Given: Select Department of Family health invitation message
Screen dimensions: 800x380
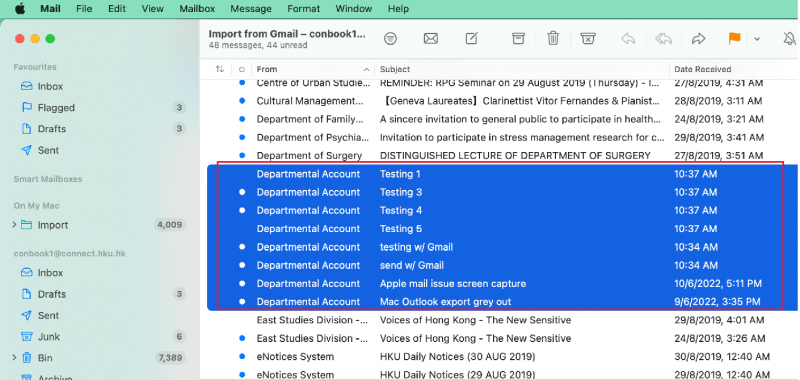Looking at the screenshot, I should pos(502,119).
